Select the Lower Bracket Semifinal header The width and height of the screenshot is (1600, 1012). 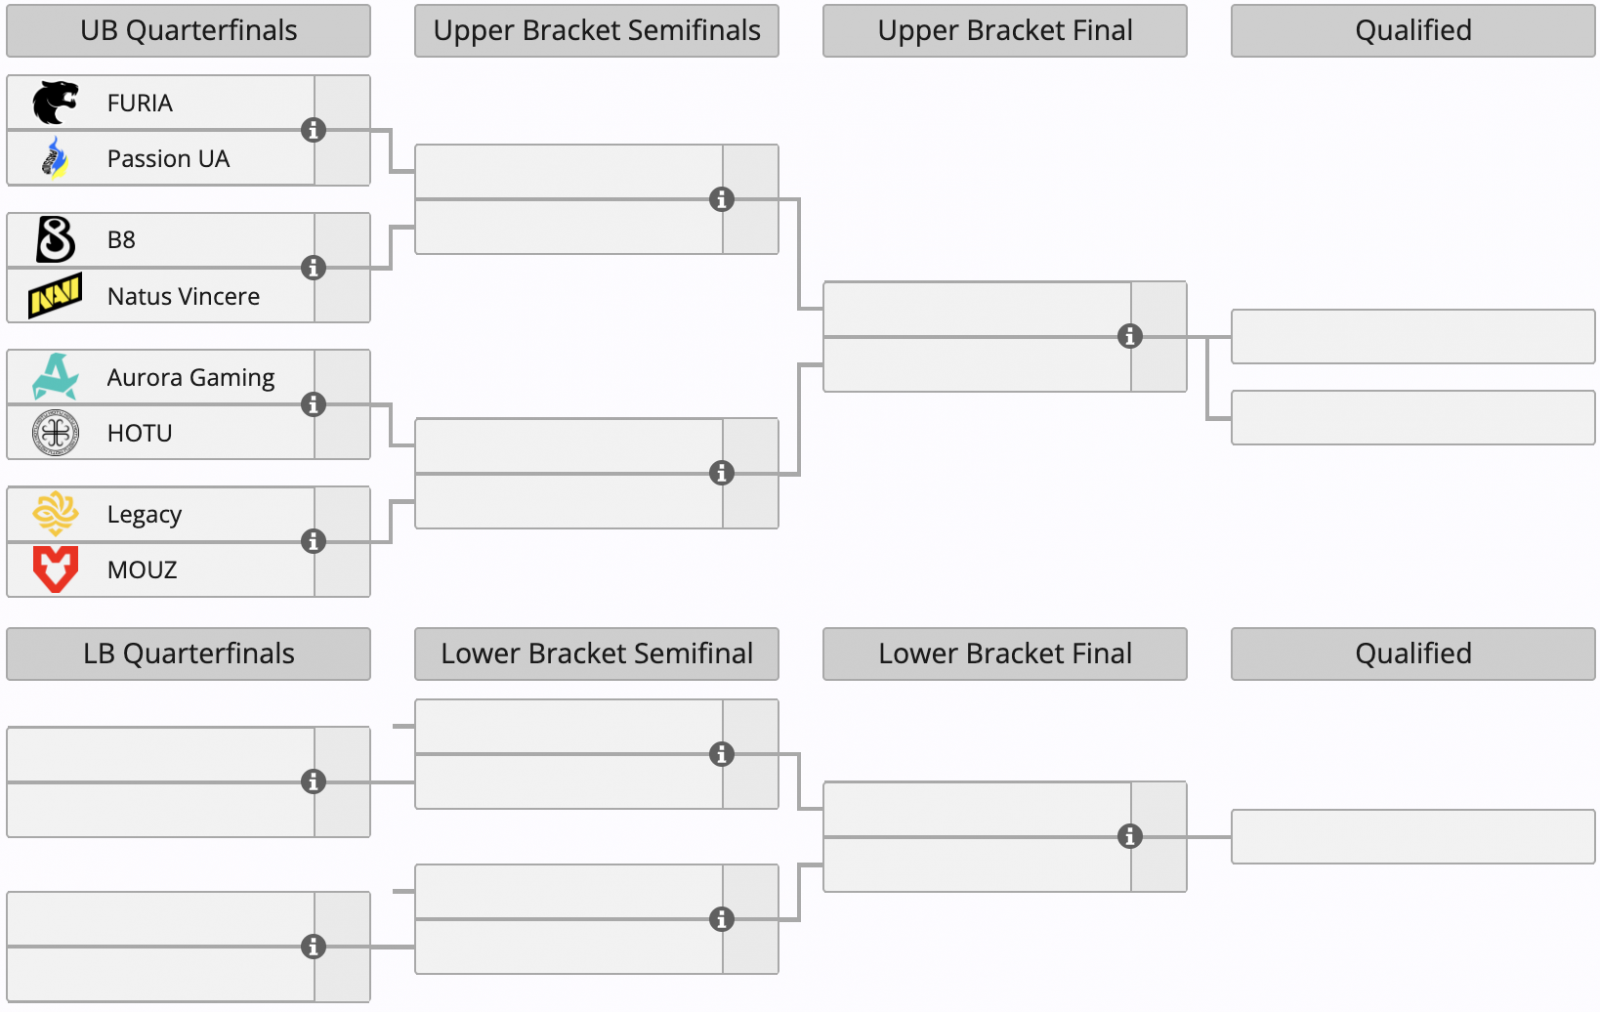[596, 654]
